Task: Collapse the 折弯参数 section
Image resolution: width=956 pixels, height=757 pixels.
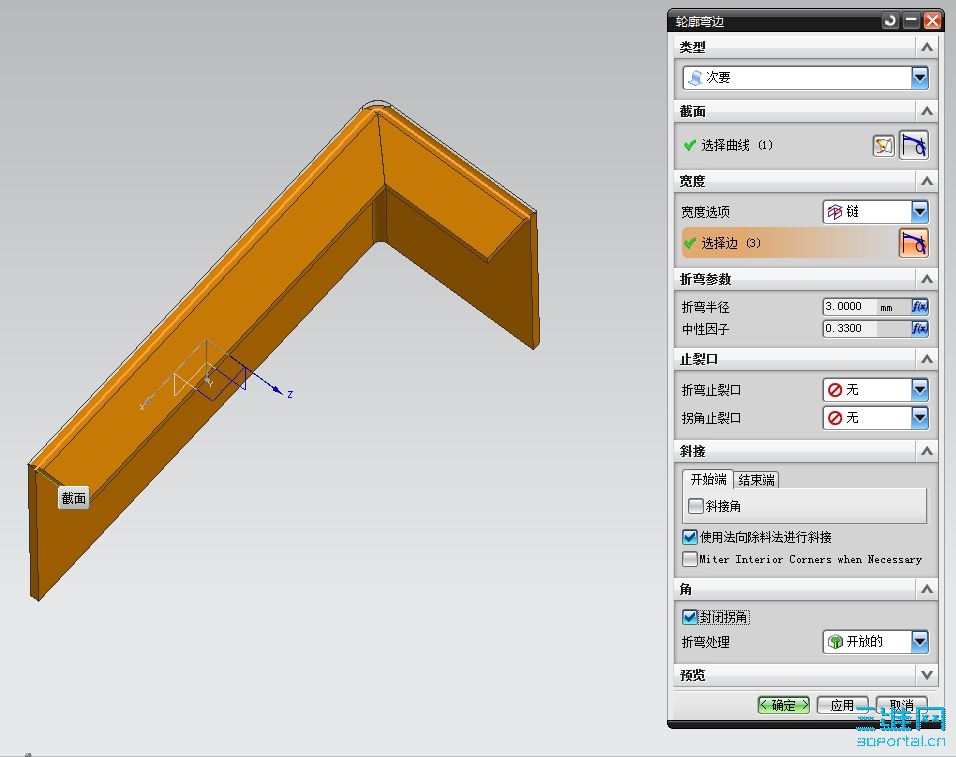Action: [x=927, y=279]
